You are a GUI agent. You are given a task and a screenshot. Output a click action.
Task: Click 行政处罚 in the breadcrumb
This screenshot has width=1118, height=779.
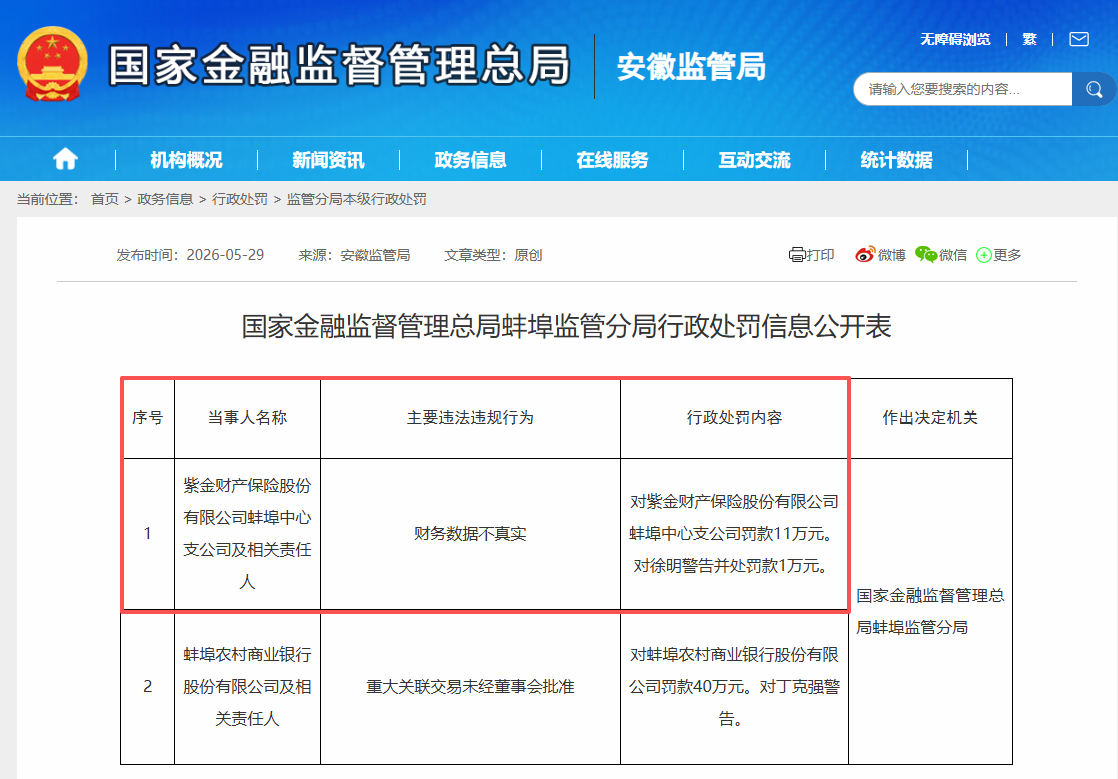click(x=240, y=199)
